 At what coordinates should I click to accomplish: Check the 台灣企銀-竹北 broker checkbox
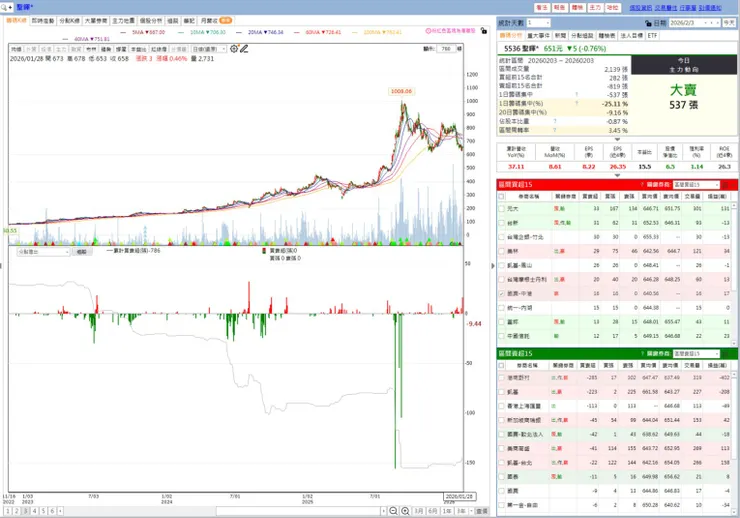tap(501, 237)
